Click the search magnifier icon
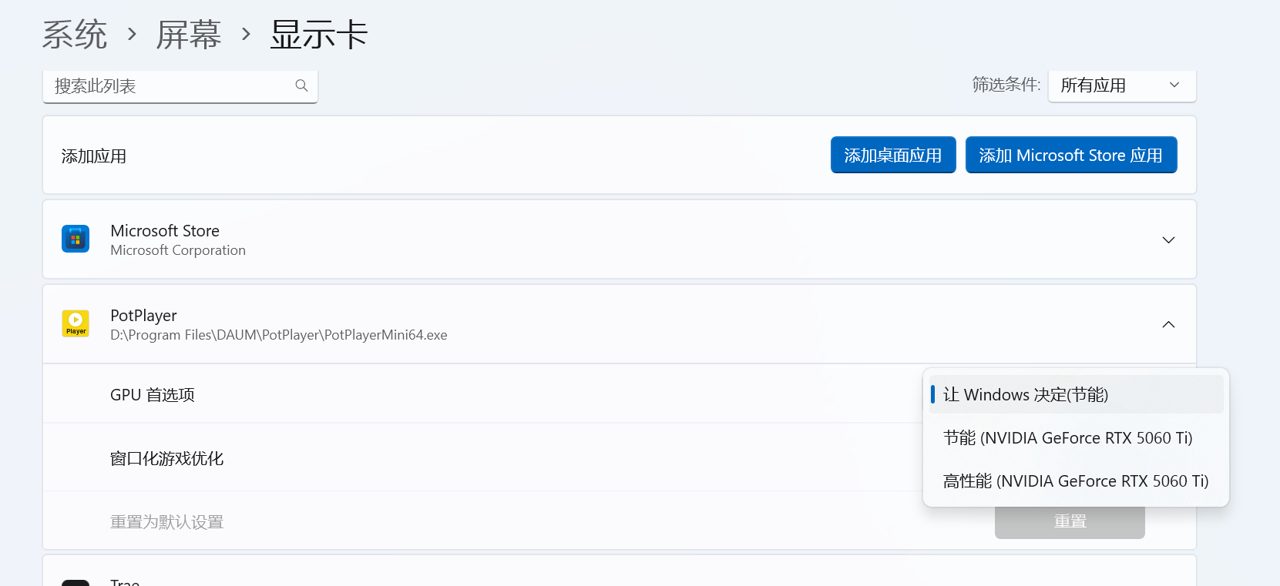The image size is (1280, 586). pos(301,86)
